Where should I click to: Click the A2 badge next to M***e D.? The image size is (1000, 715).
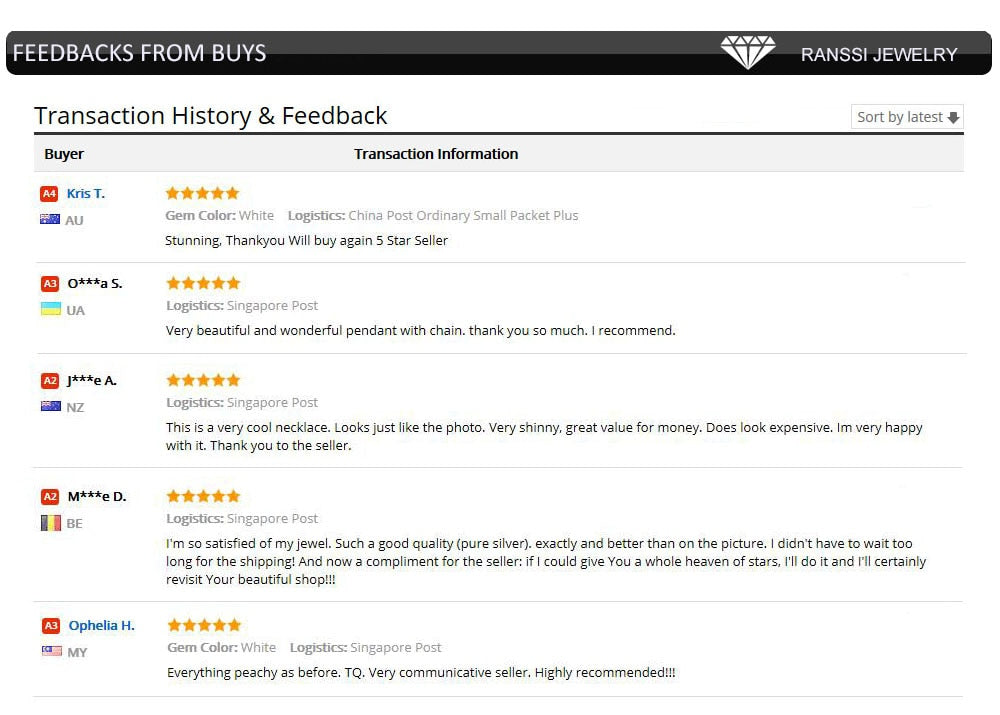pyautogui.click(x=50, y=496)
